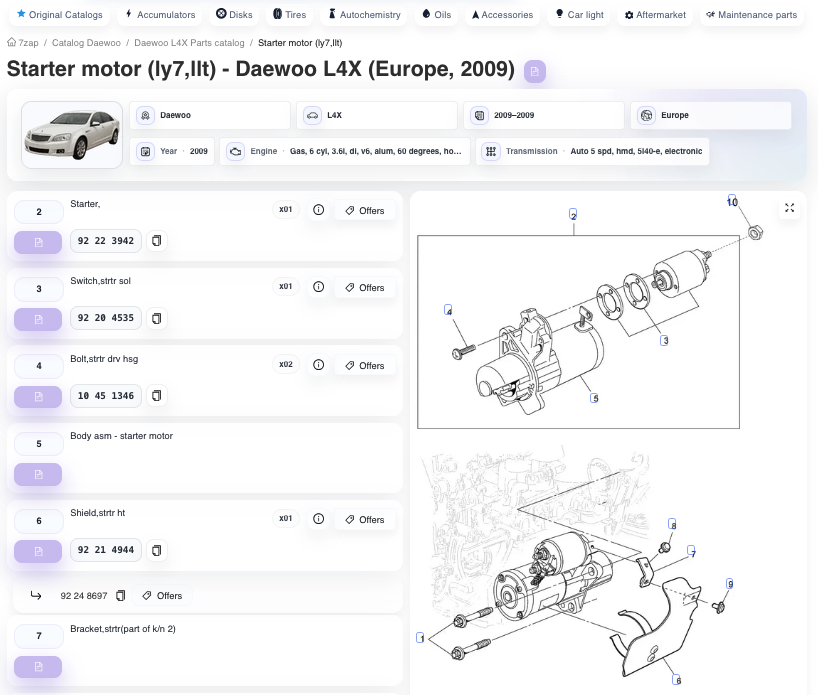Open info for Switch,strtr sol
Image resolution: width=818 pixels, height=695 pixels.
pos(318,286)
